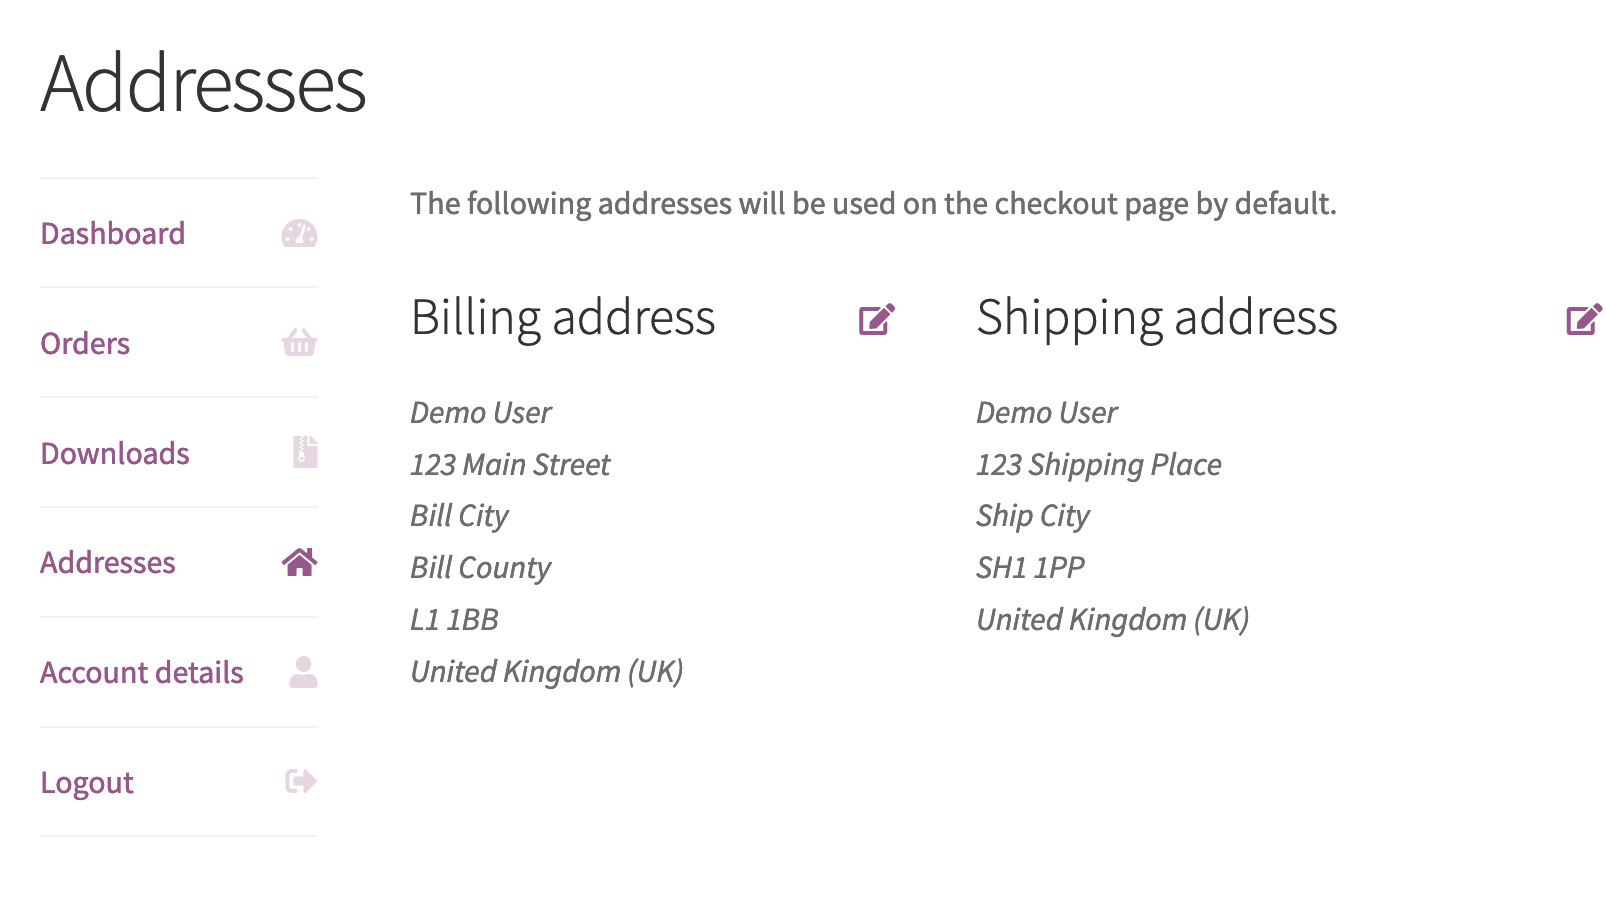Edit shipping address via its pencil icon

(1582, 318)
